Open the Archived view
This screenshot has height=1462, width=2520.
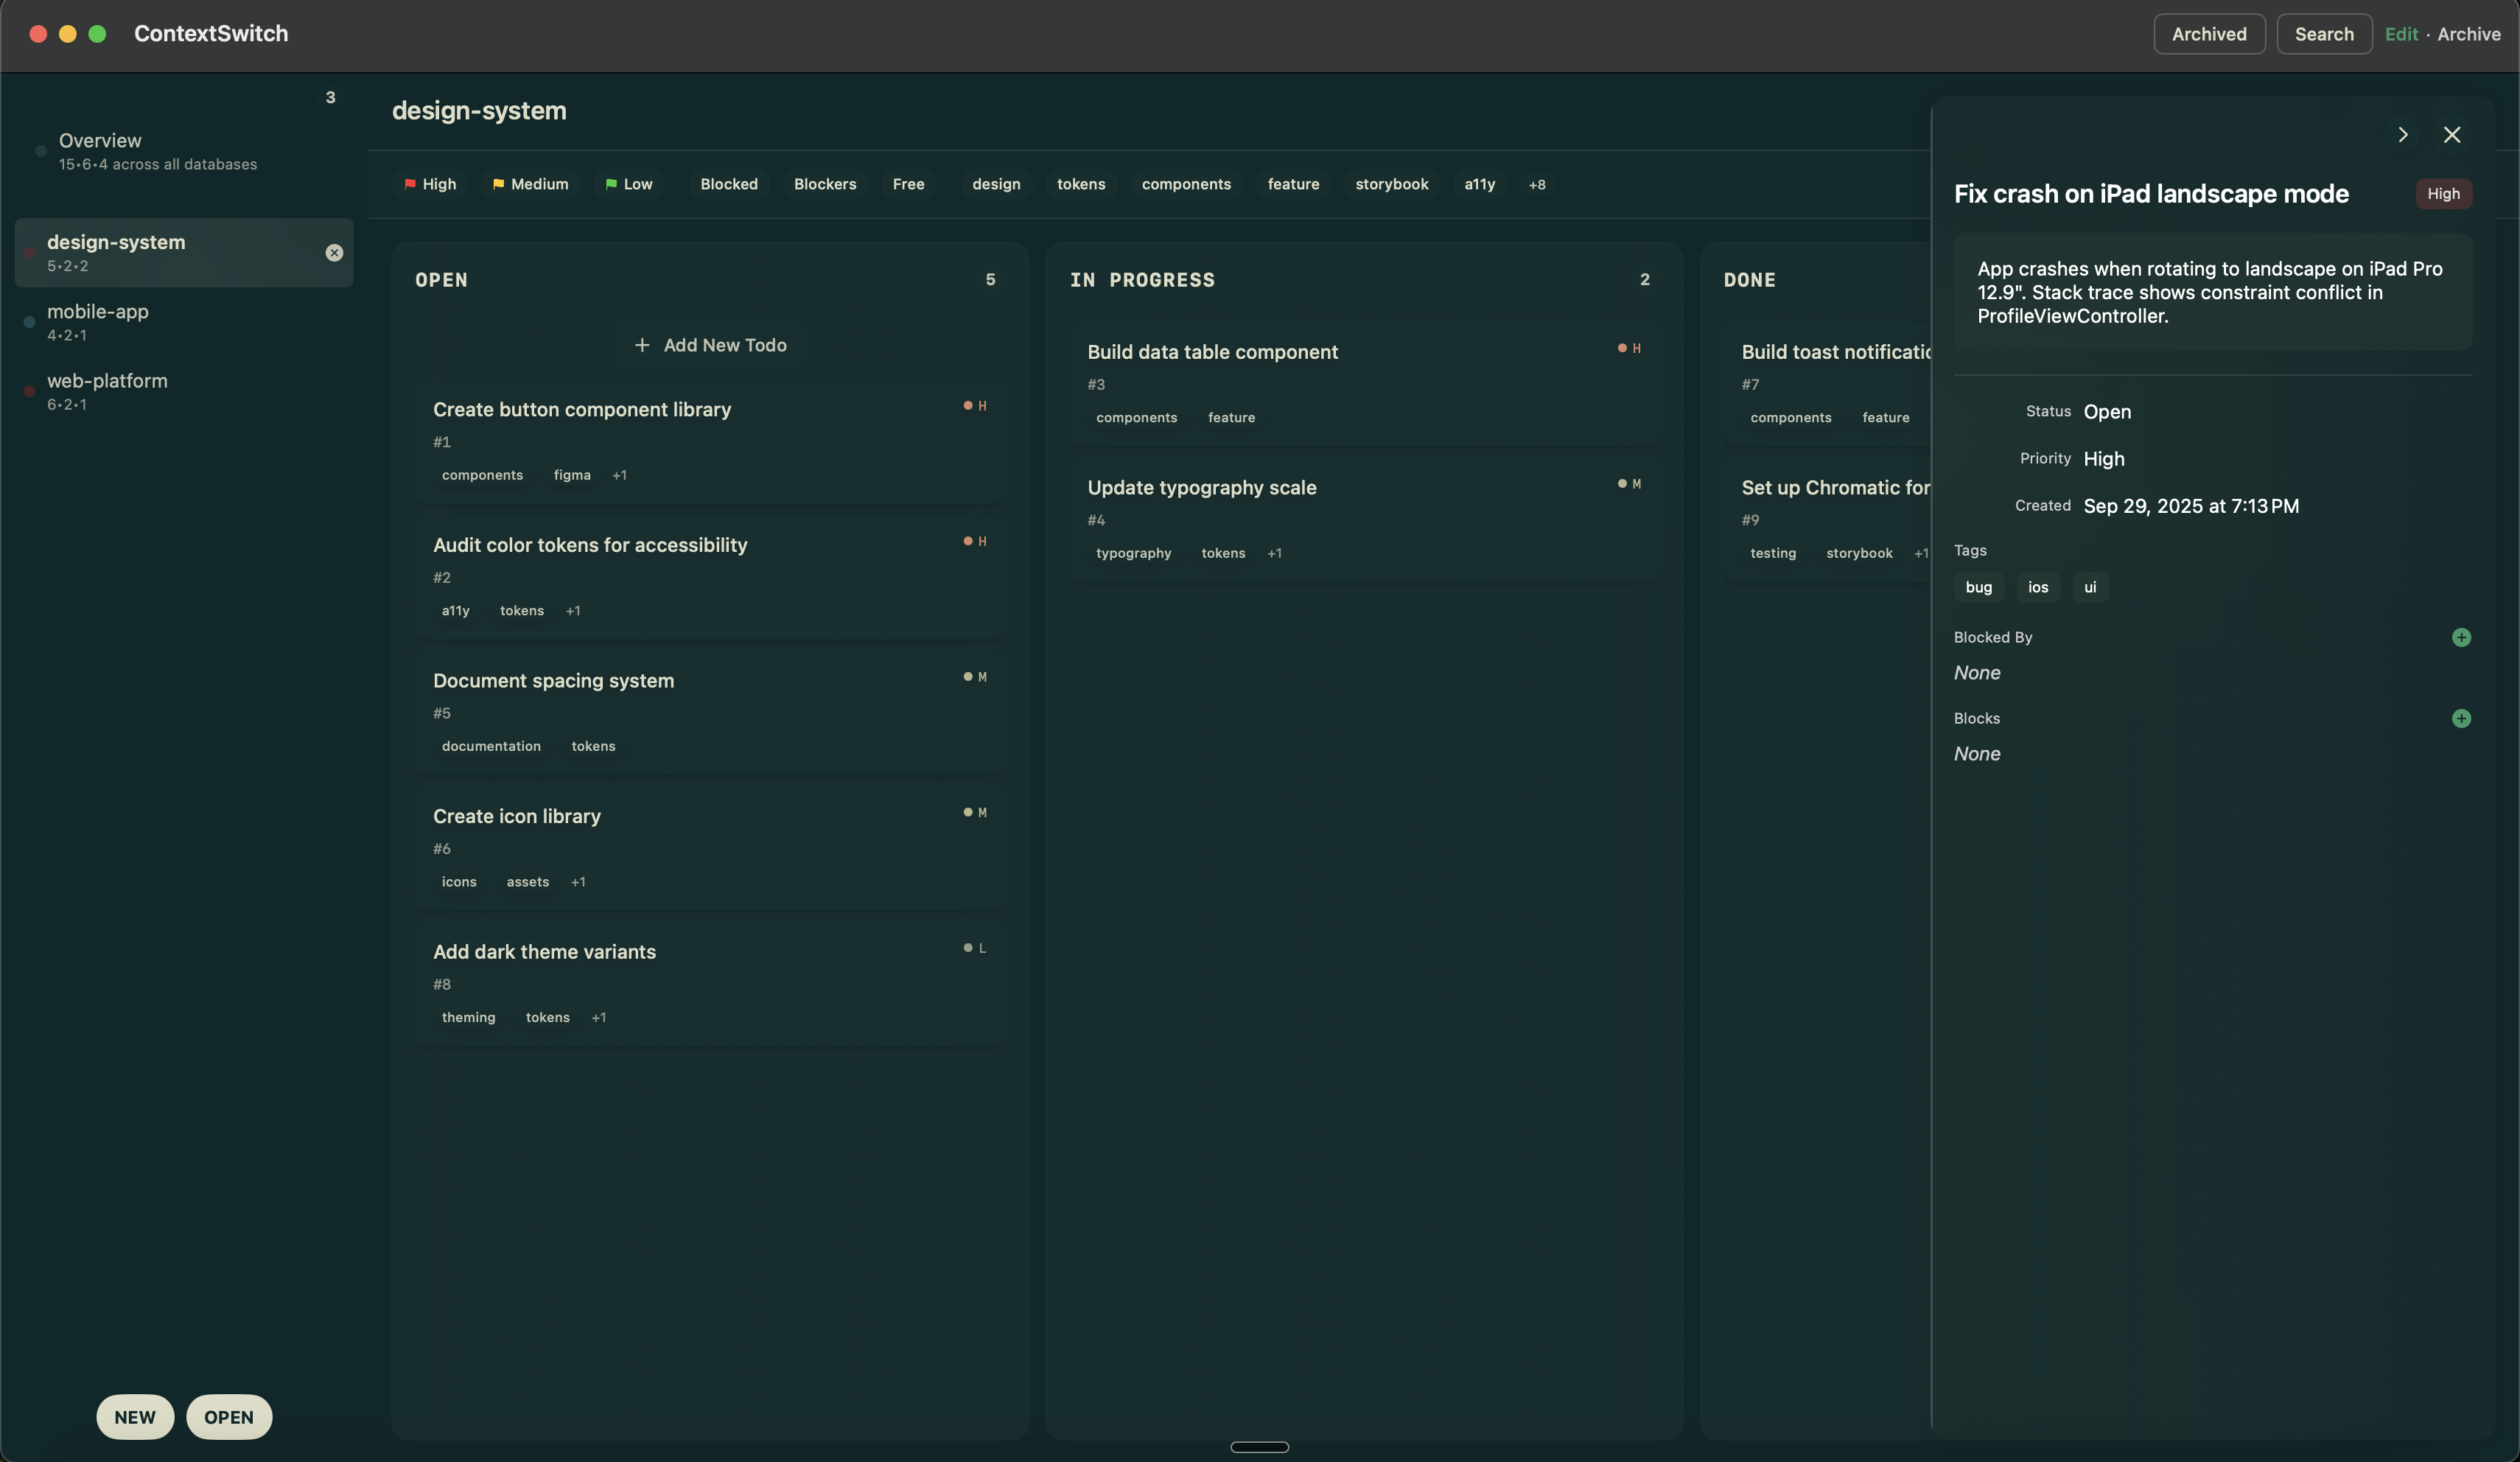click(2208, 33)
